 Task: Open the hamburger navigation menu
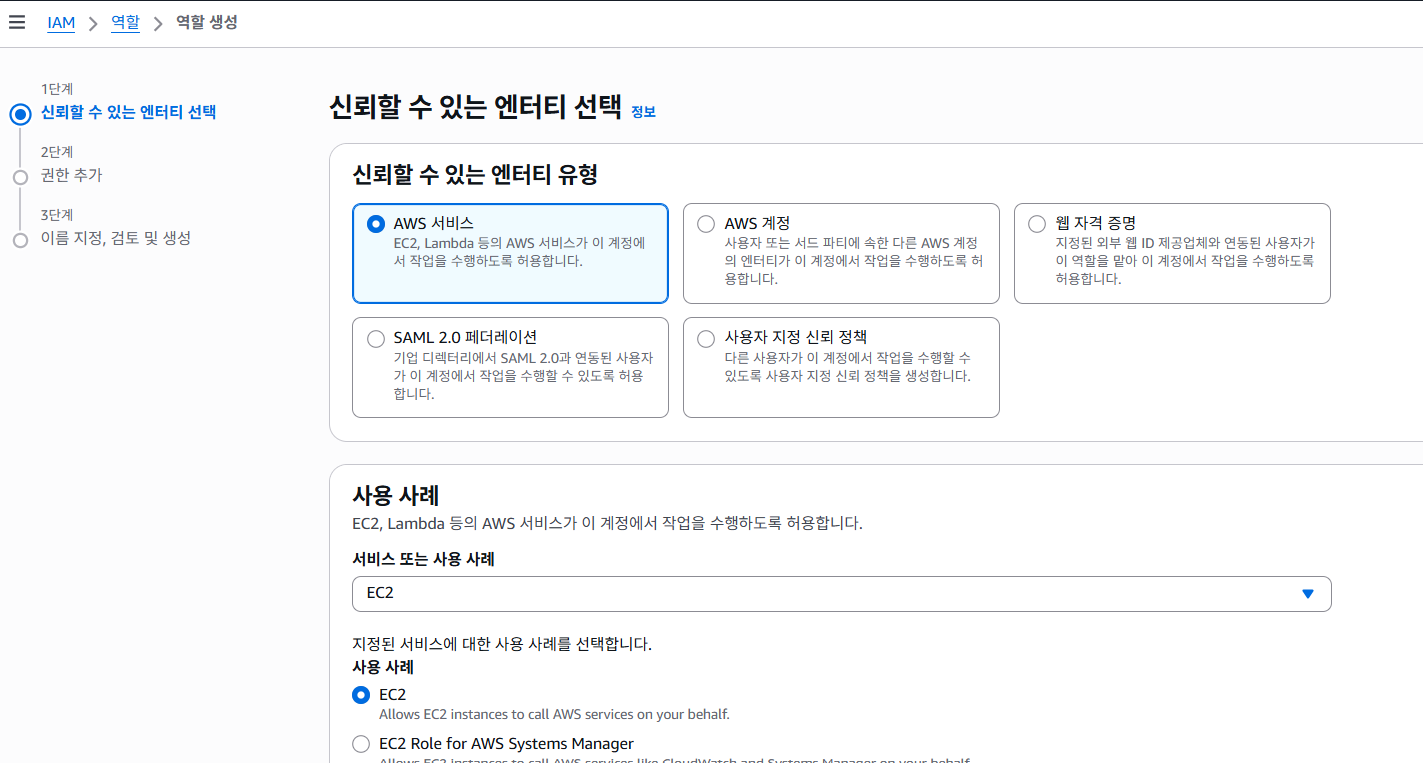(17, 22)
